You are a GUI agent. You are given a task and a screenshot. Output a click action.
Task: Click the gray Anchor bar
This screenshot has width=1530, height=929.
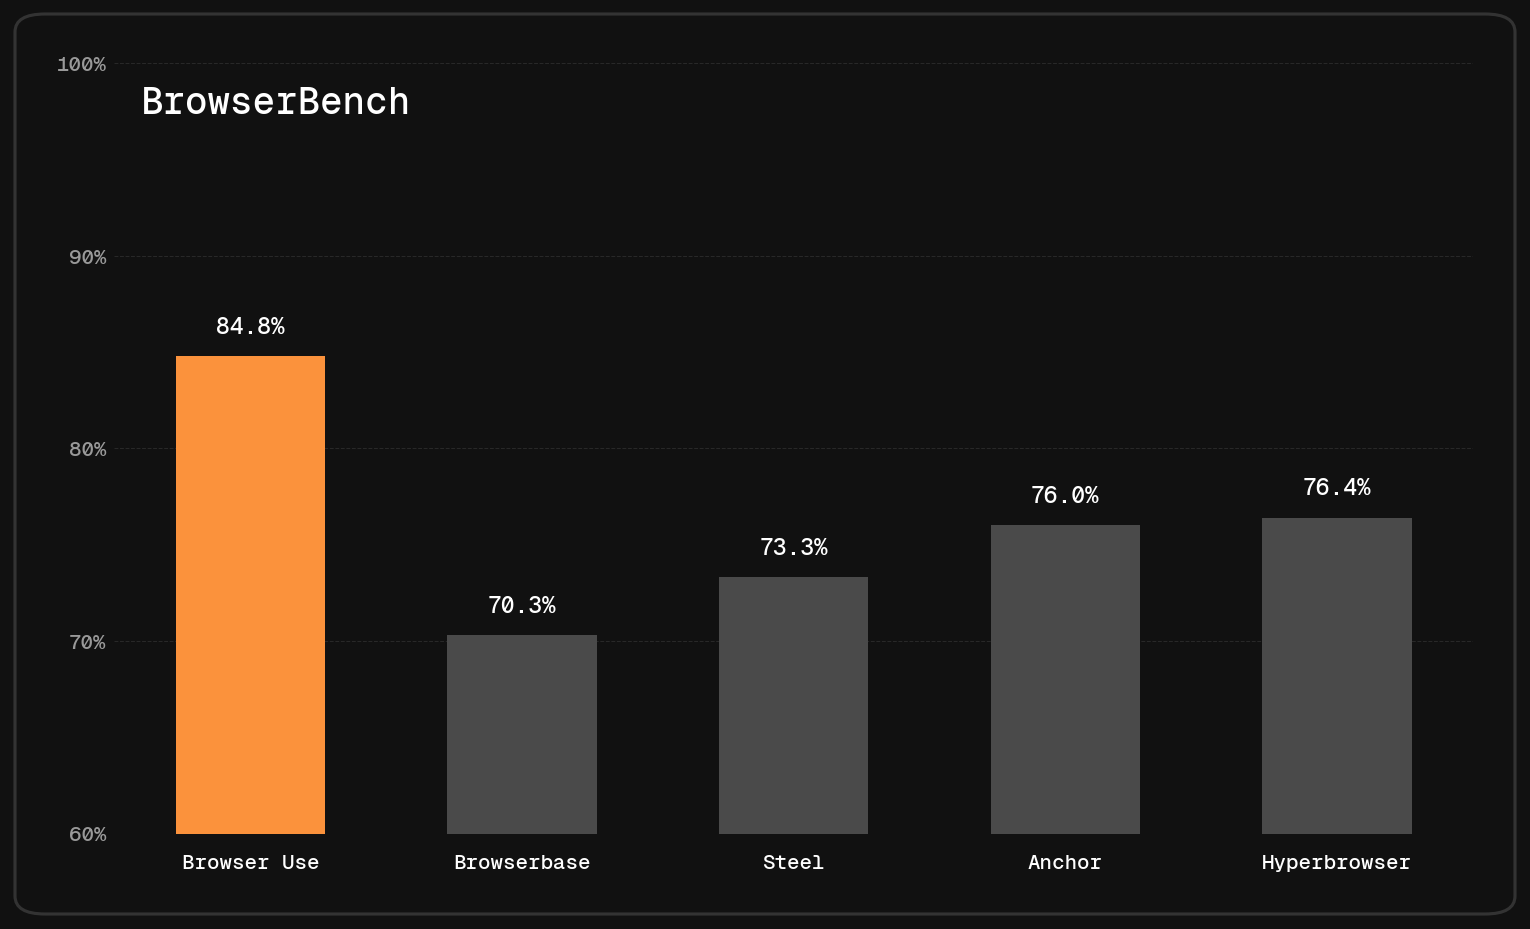(1065, 679)
